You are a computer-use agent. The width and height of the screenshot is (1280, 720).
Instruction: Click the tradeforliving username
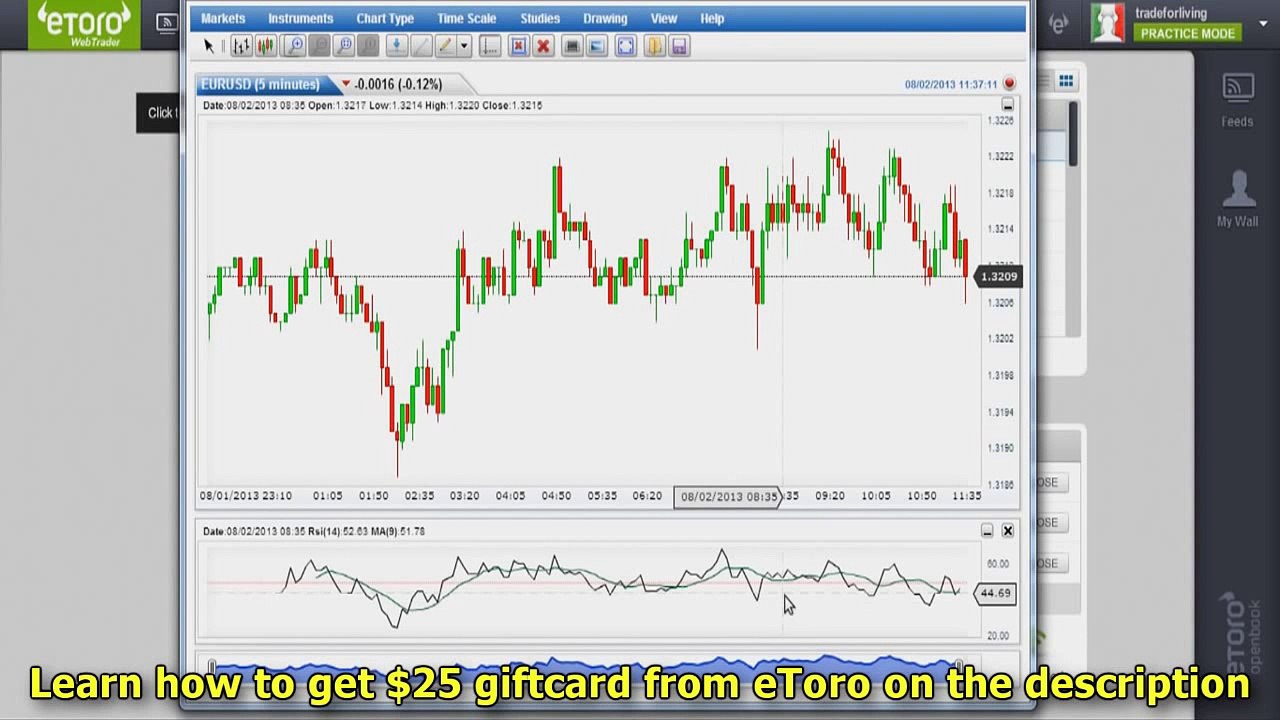click(1171, 13)
